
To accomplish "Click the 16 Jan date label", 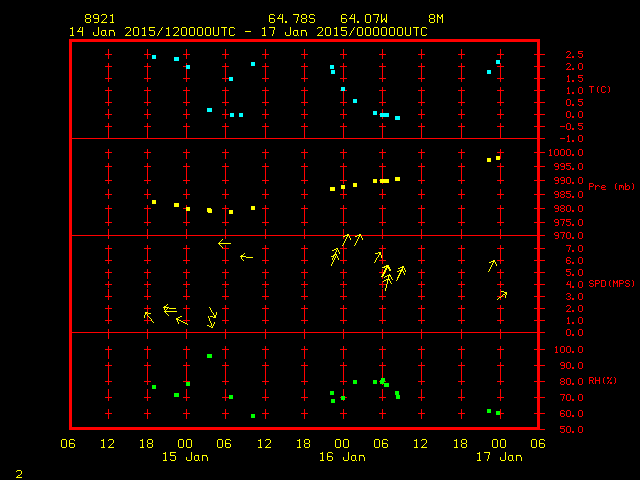I will pyautogui.click(x=342, y=457).
